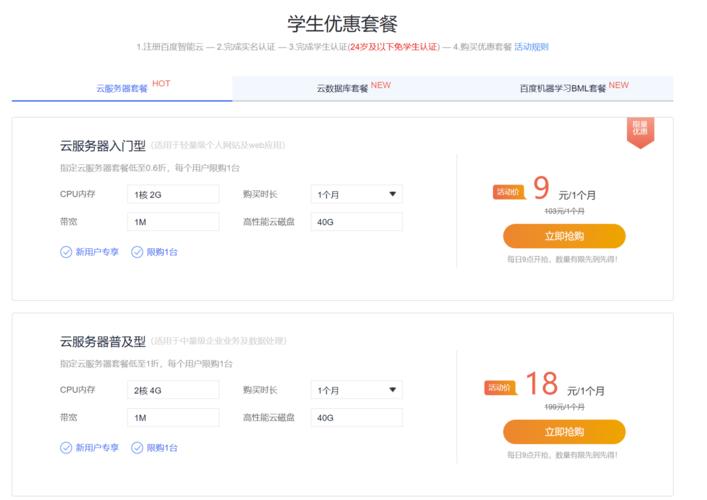Click the red 24岁及以下免学生认证 text
This screenshot has width=707, height=500.
coord(394,47)
